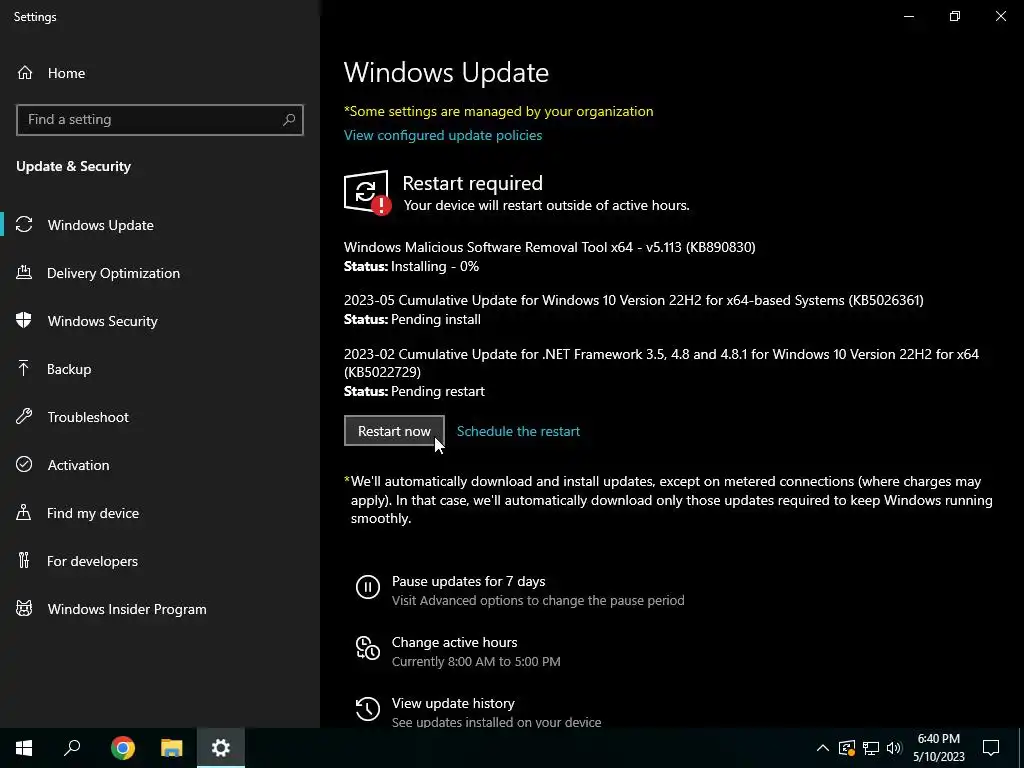The image size is (1024, 768).
Task: Click the Restart required status icon
Action: tap(367, 193)
